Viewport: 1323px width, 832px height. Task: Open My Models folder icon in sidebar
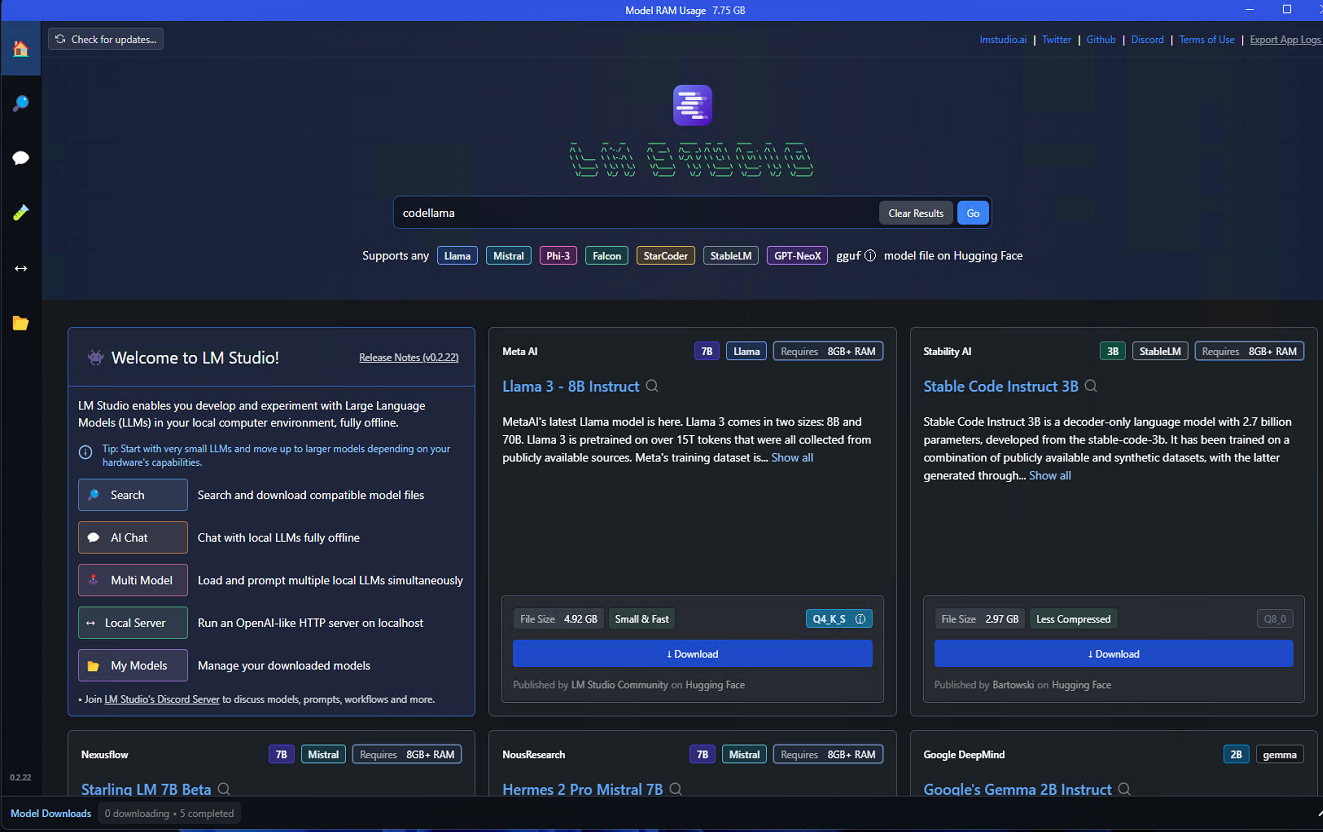tap(20, 323)
